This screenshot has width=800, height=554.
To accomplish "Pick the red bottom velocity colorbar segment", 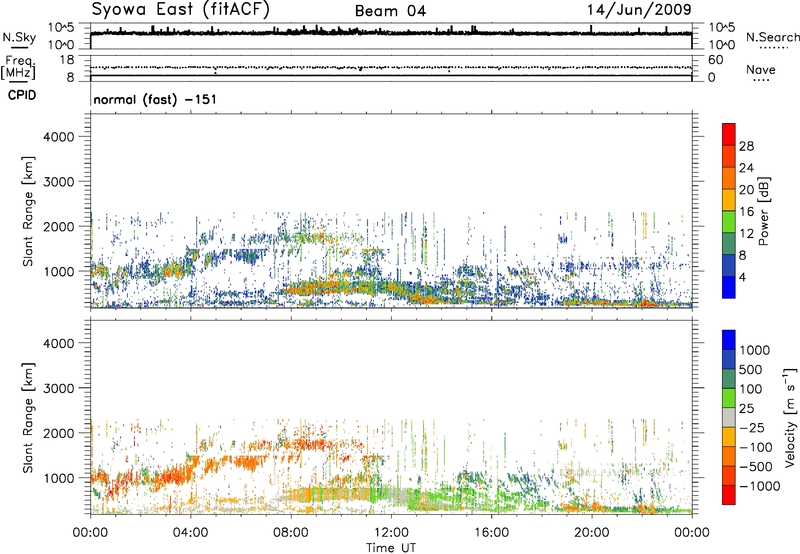I will point(729,495).
